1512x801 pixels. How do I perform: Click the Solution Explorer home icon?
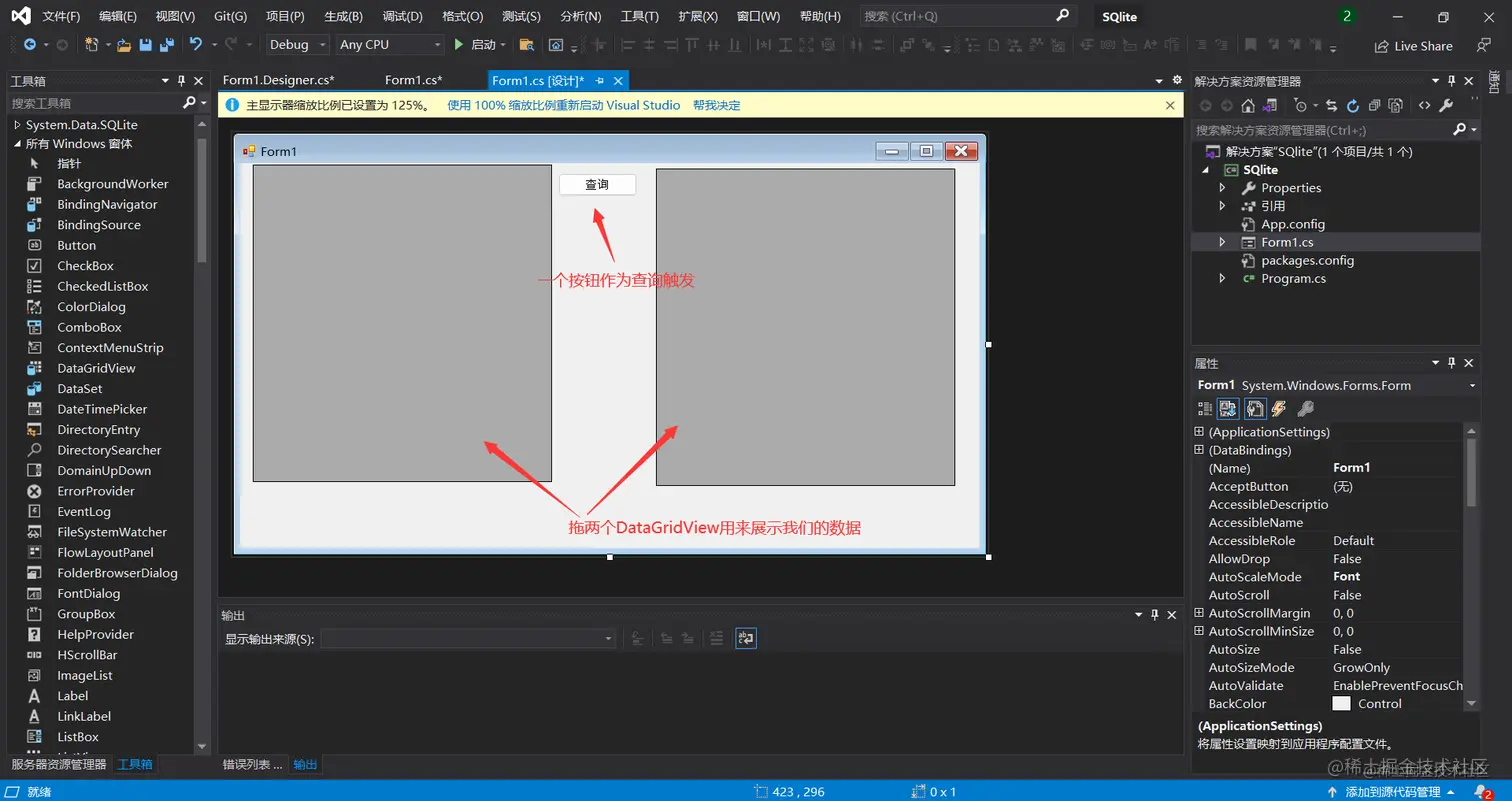(1248, 106)
